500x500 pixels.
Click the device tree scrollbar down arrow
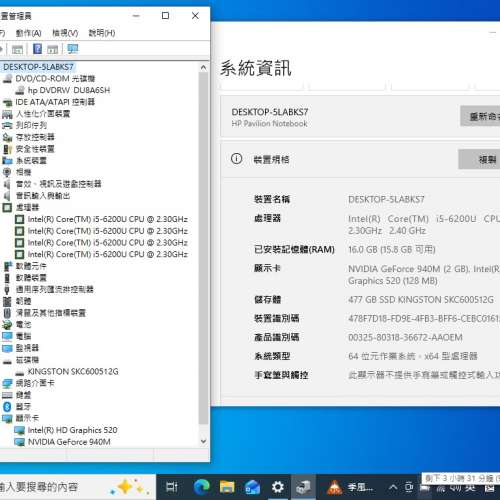click(203, 441)
